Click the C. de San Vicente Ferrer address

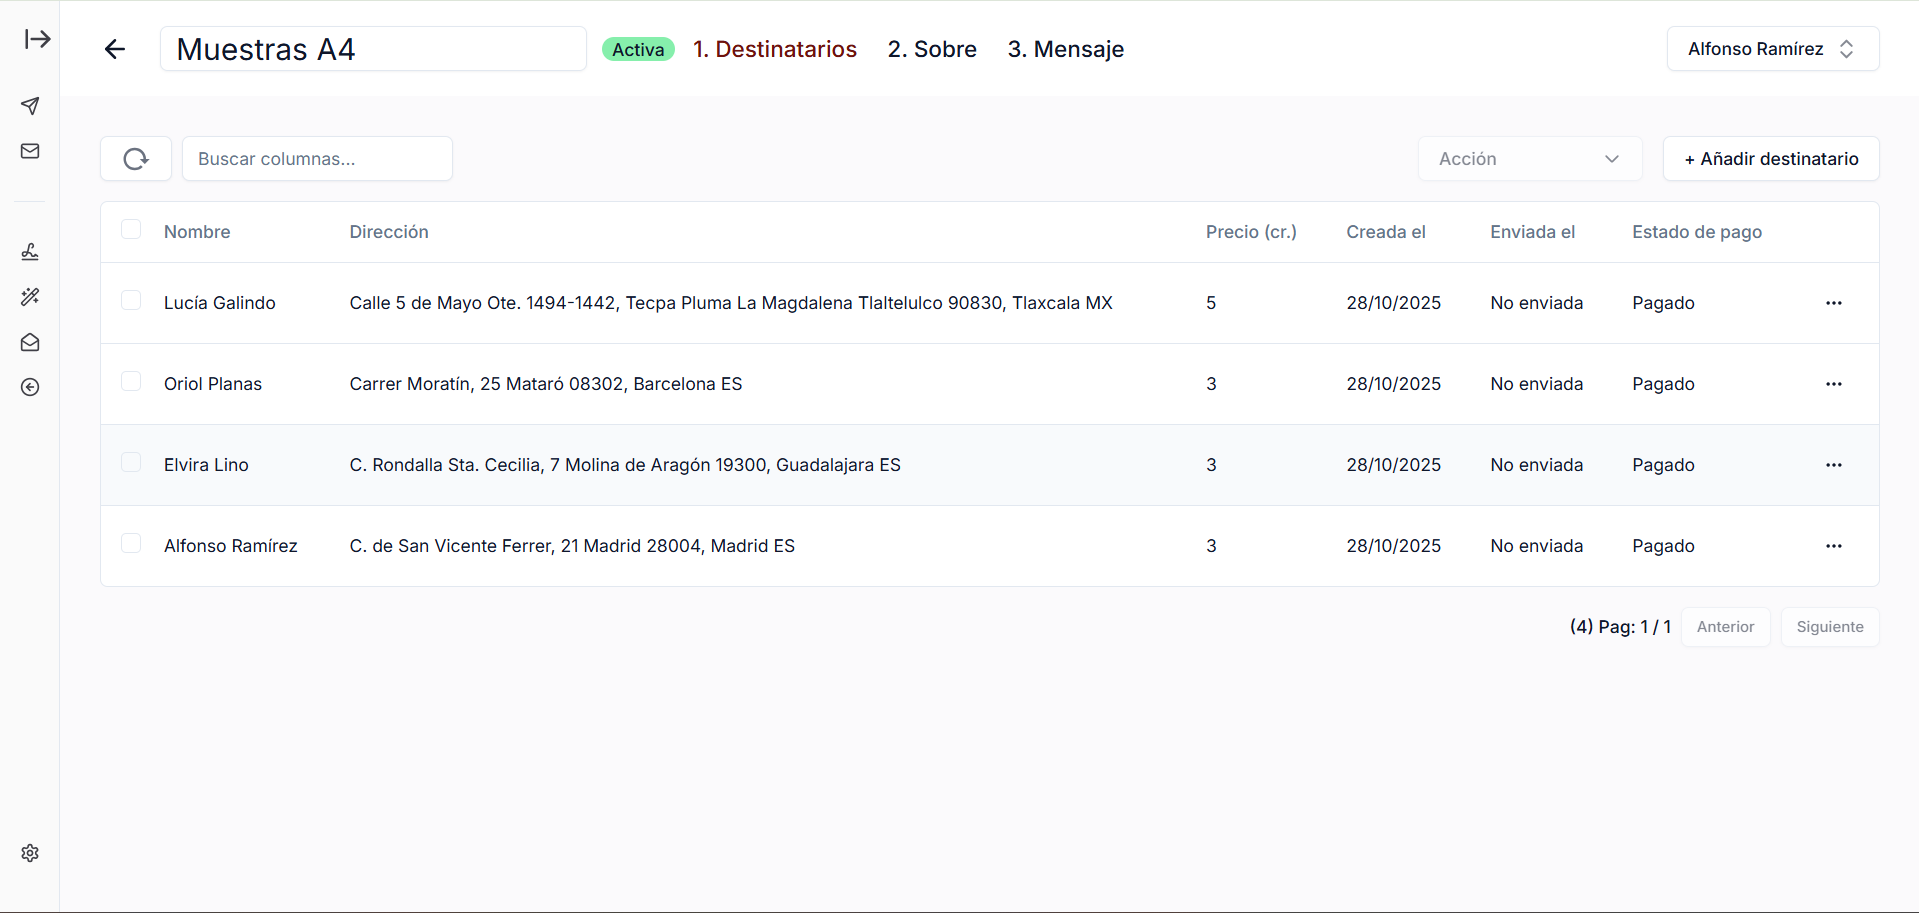(572, 546)
